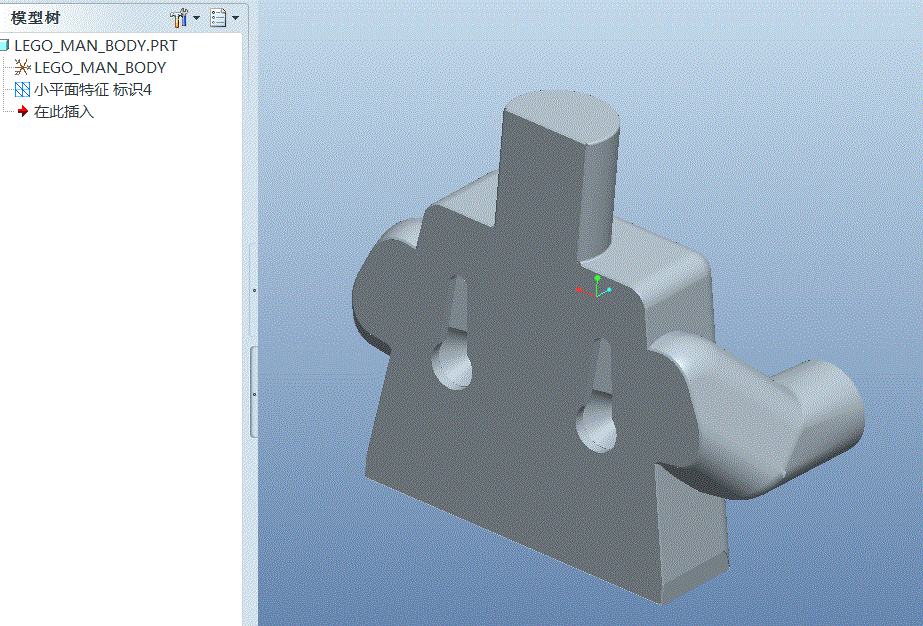Open the model tree show list icon
Screen dimensions: 923x626
218,18
